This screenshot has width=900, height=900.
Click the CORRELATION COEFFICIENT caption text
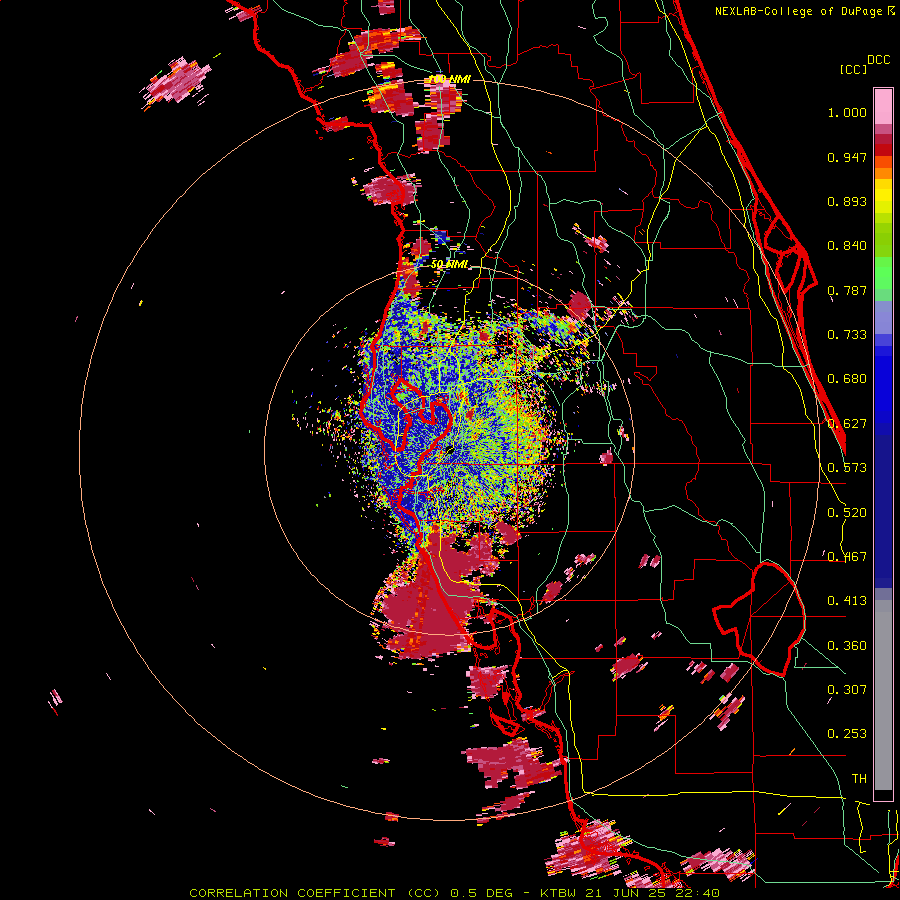pos(292,893)
